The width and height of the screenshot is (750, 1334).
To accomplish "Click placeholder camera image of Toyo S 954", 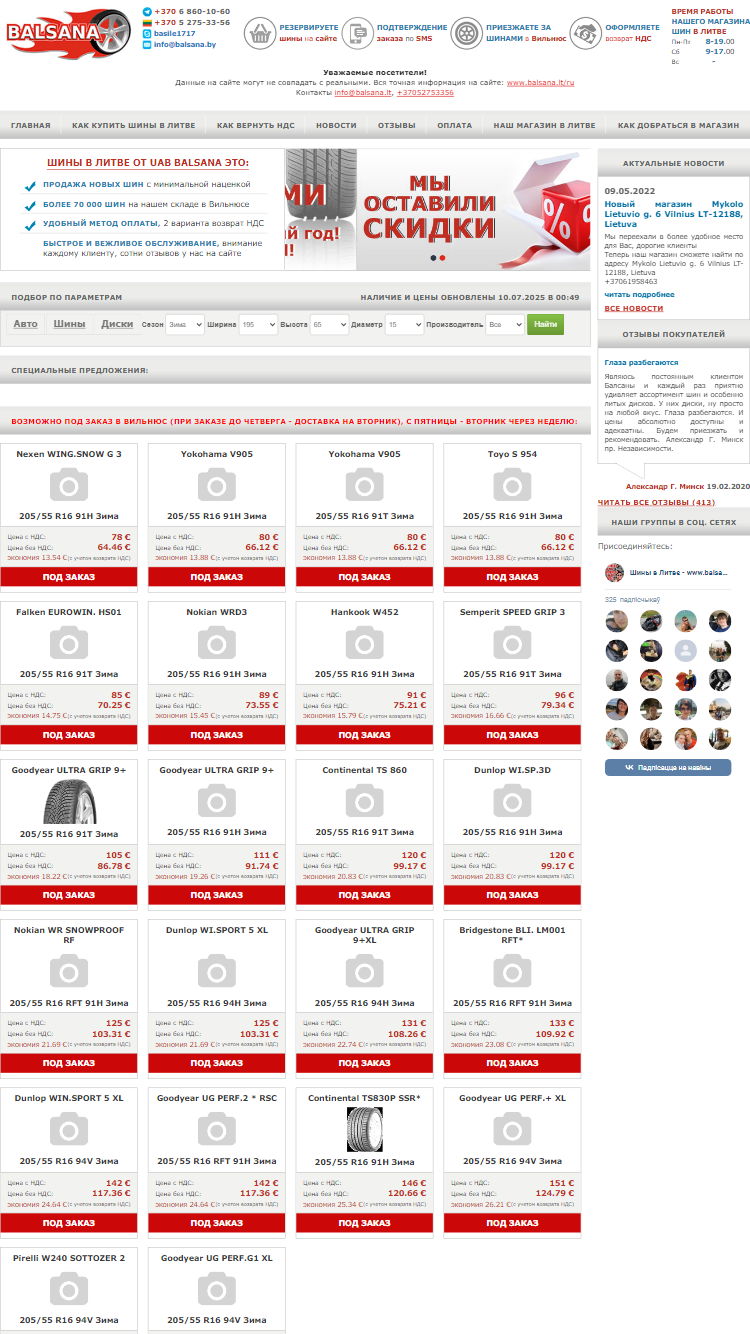I will pyautogui.click(x=512, y=485).
